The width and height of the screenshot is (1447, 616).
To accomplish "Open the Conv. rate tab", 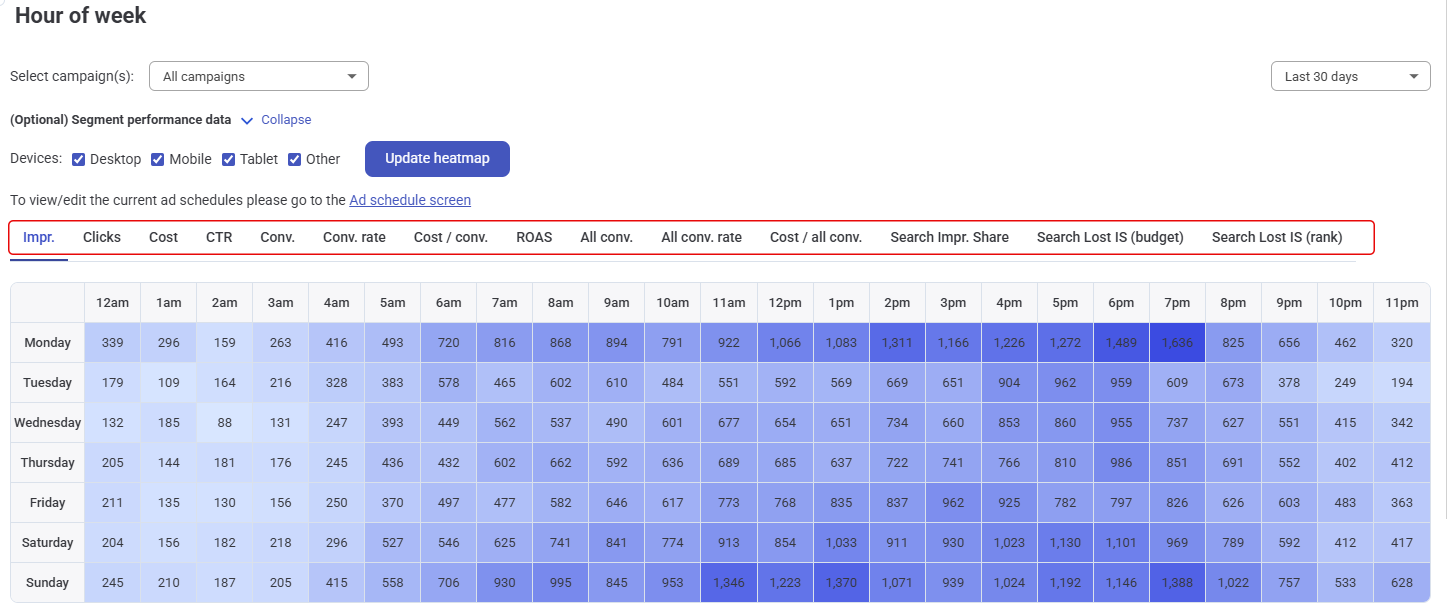I will (354, 237).
